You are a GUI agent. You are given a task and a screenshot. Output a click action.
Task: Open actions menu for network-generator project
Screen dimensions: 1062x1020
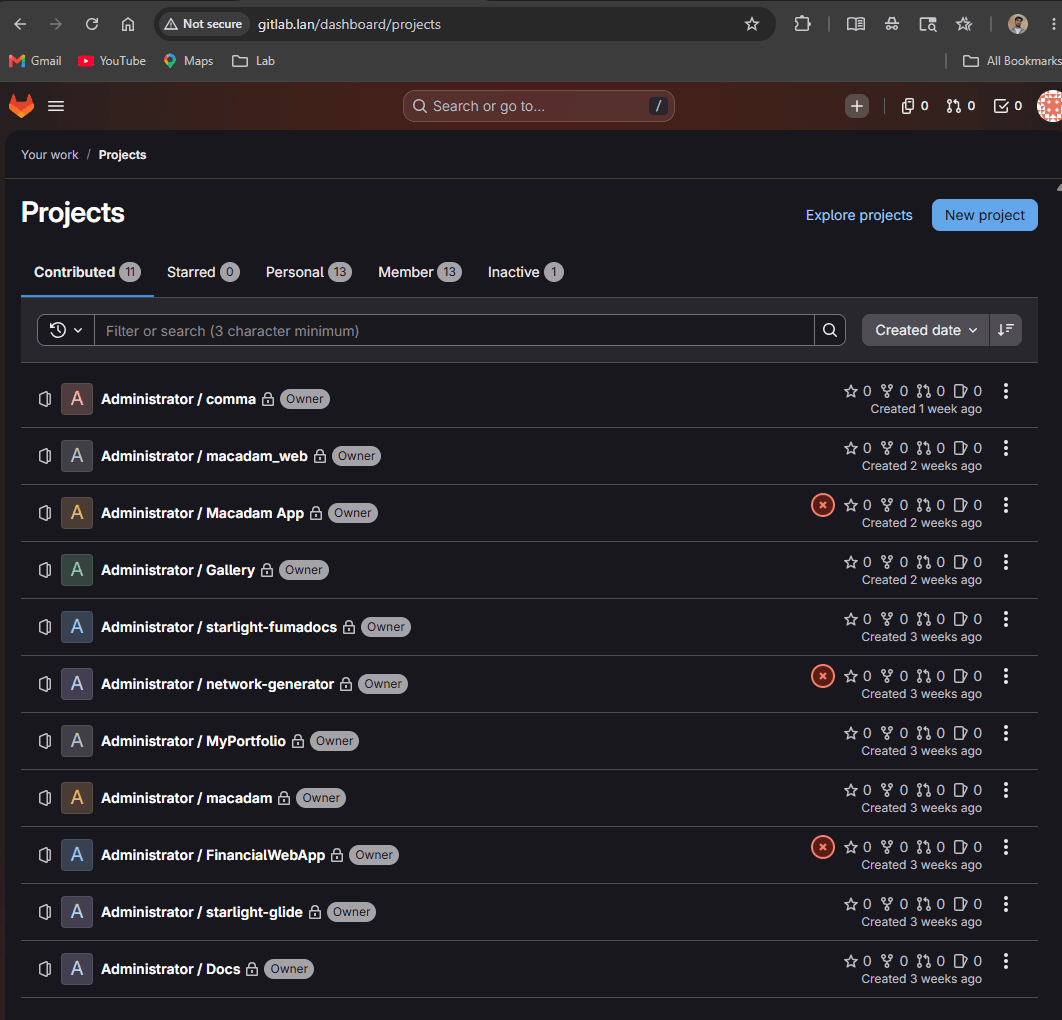pyautogui.click(x=1006, y=675)
